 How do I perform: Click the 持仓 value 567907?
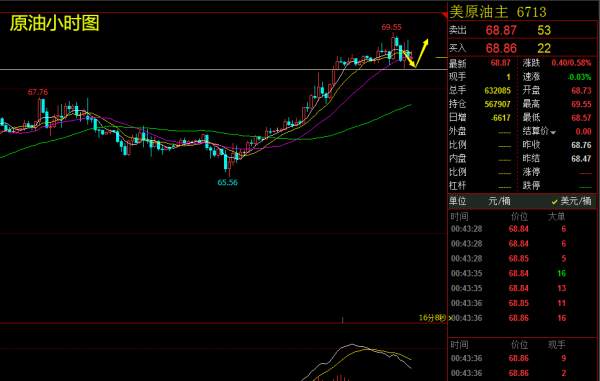coord(497,104)
